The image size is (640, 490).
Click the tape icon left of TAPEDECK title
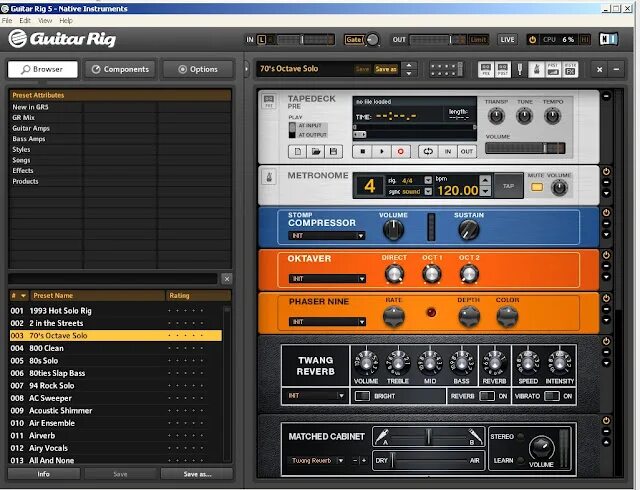(269, 101)
